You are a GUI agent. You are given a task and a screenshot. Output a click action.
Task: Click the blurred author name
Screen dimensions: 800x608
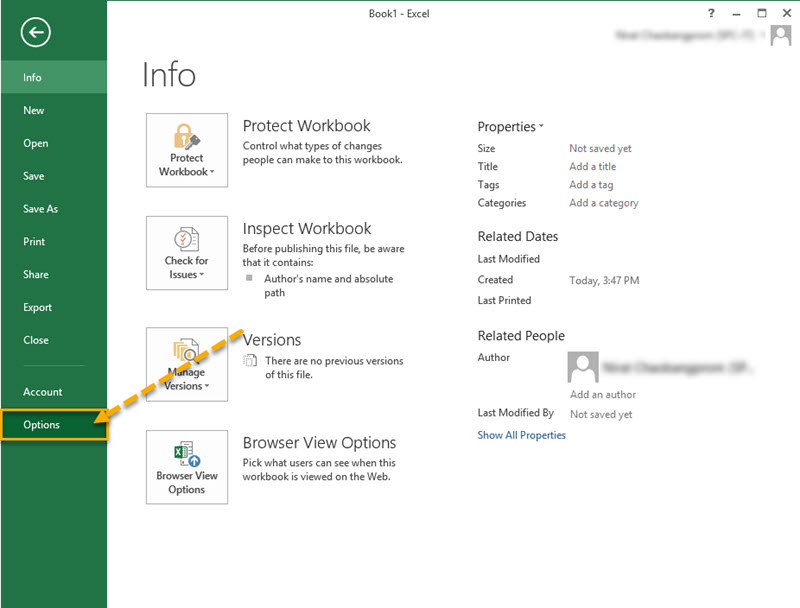tap(677, 367)
